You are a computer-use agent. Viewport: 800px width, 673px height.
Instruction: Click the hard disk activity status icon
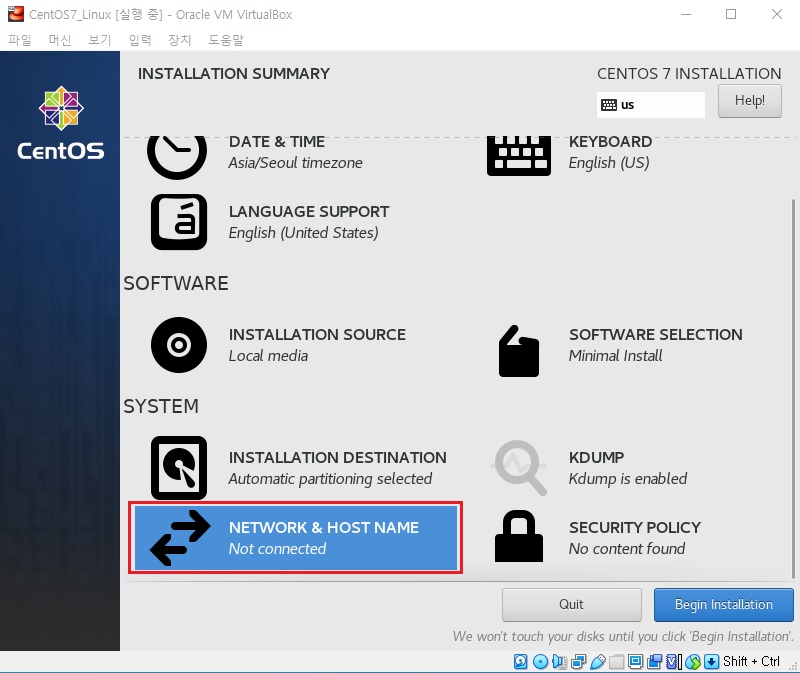tap(520, 662)
